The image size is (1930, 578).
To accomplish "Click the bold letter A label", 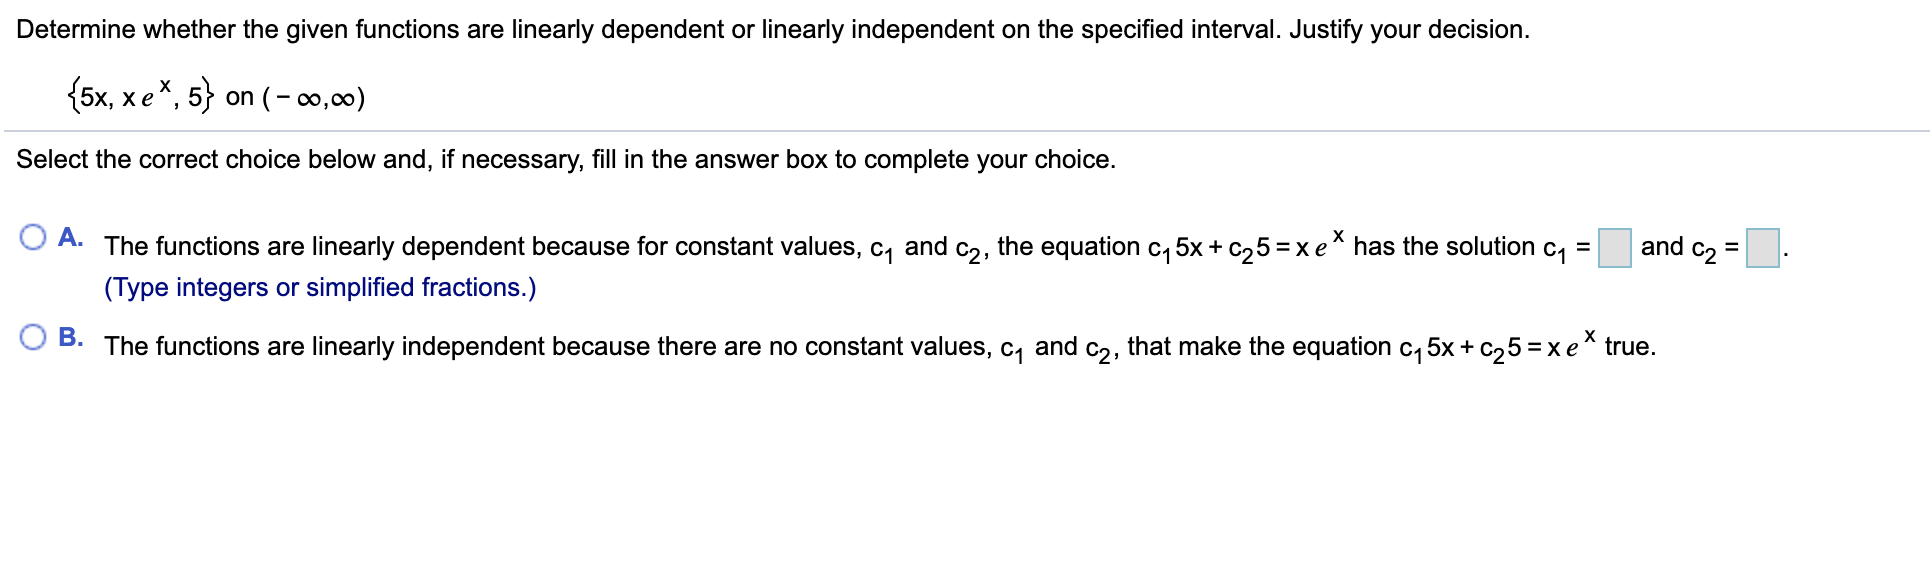I will [70, 237].
